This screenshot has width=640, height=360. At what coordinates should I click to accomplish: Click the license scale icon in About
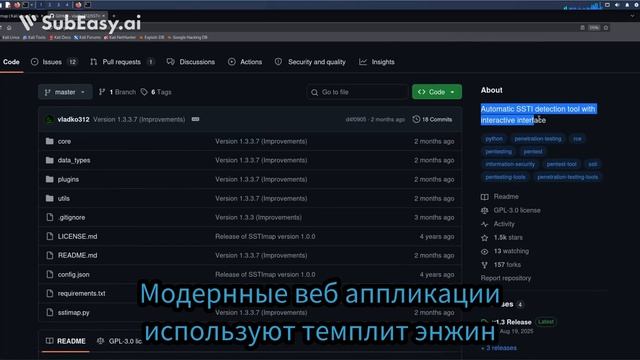click(484, 210)
